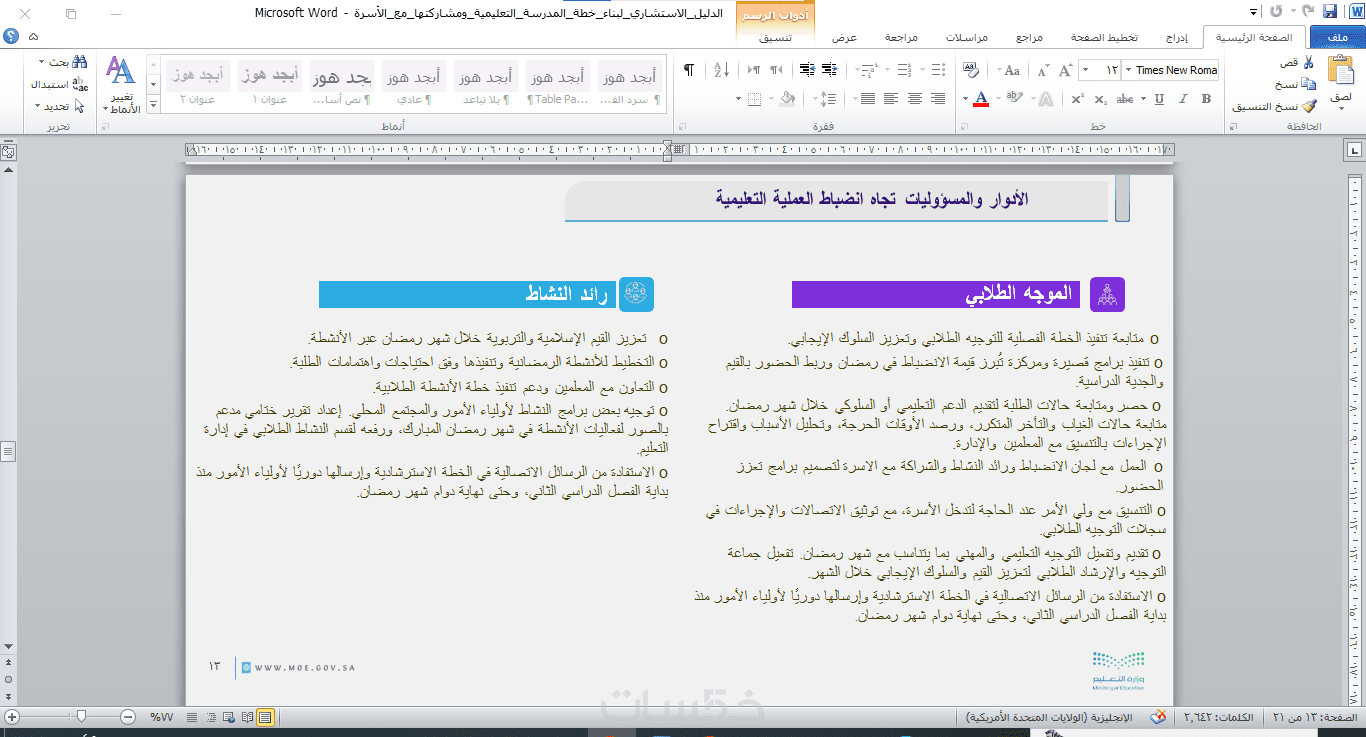Toggle underline (U) formatting
The width and height of the screenshot is (1366, 737).
click(x=1159, y=98)
